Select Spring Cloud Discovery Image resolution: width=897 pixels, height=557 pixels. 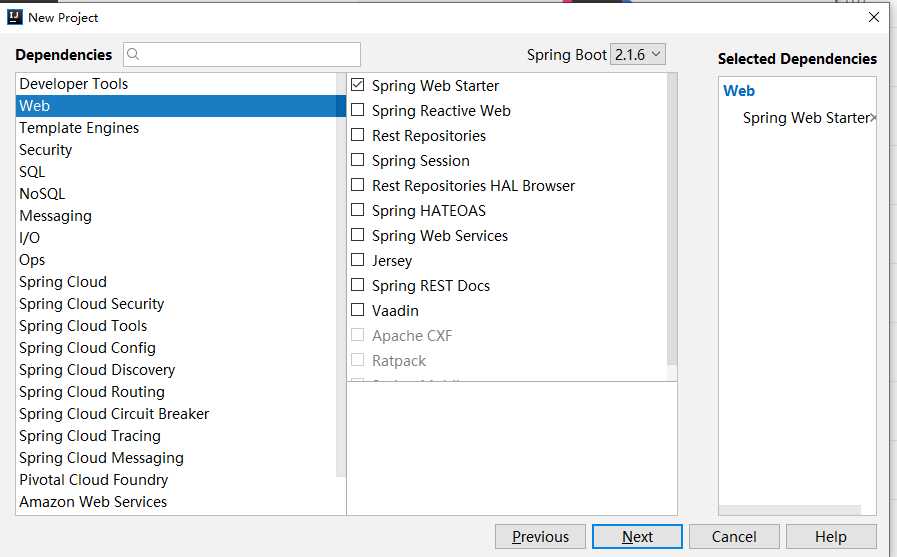pyautogui.click(x=181, y=370)
